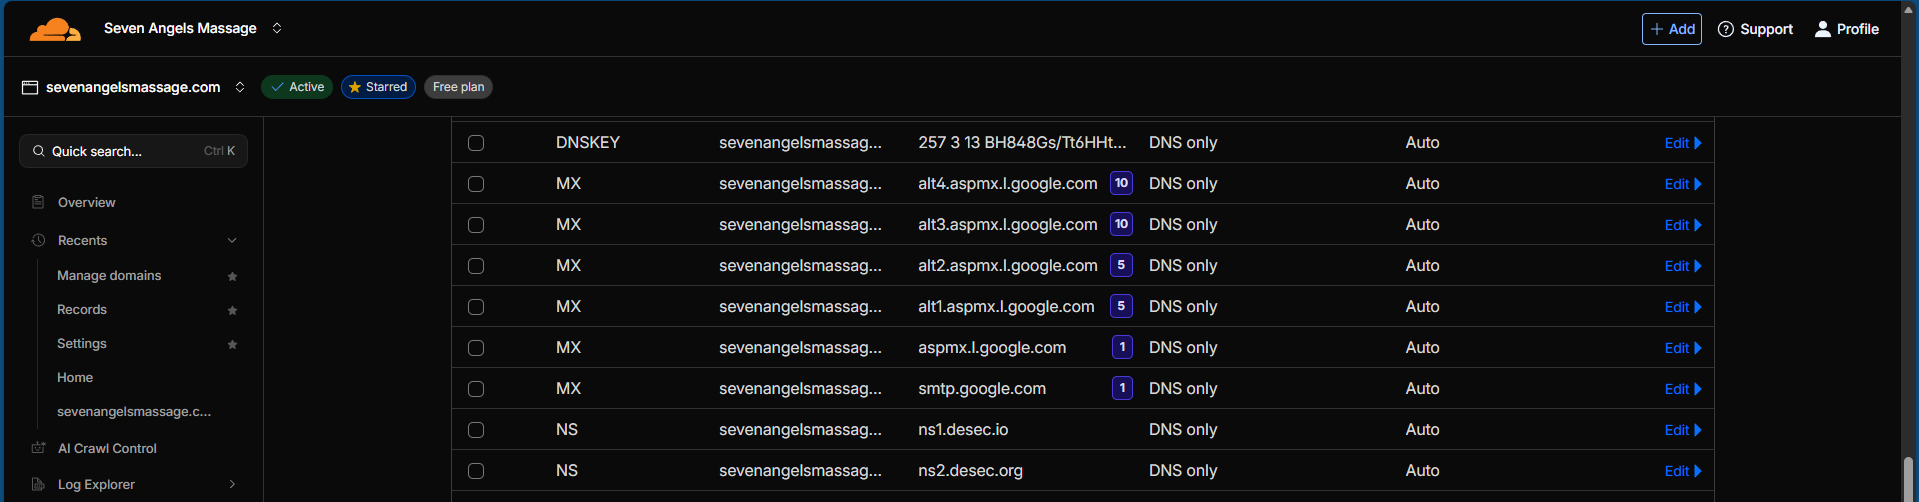The image size is (1919, 502).
Task: Edit the smtp.google.com MX record
Action: tap(1681, 389)
